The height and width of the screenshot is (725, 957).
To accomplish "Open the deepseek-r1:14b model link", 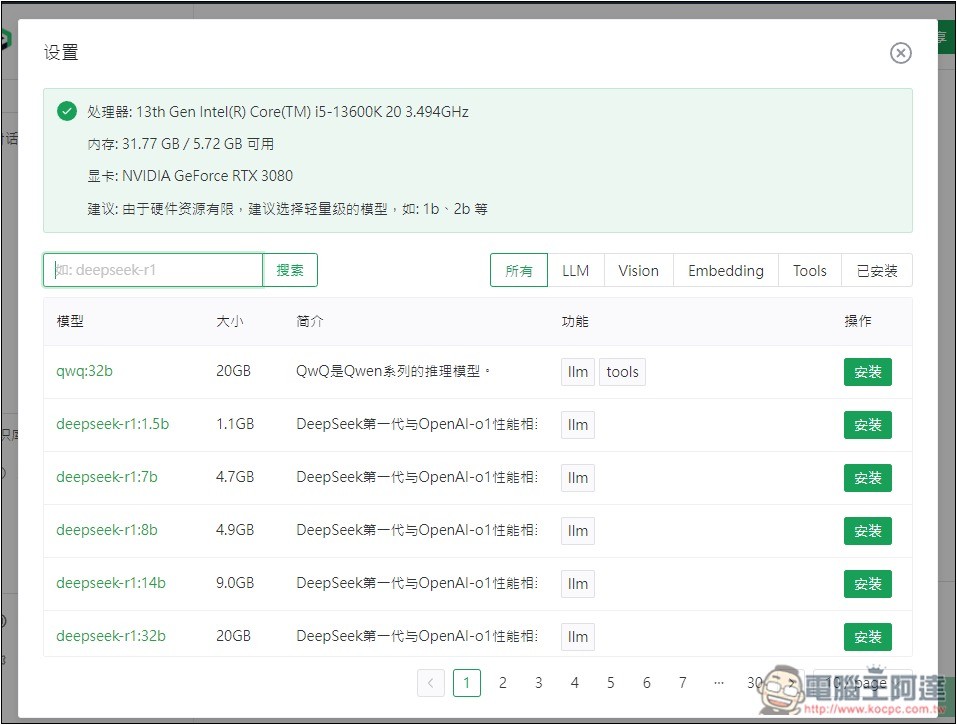I will point(111,583).
